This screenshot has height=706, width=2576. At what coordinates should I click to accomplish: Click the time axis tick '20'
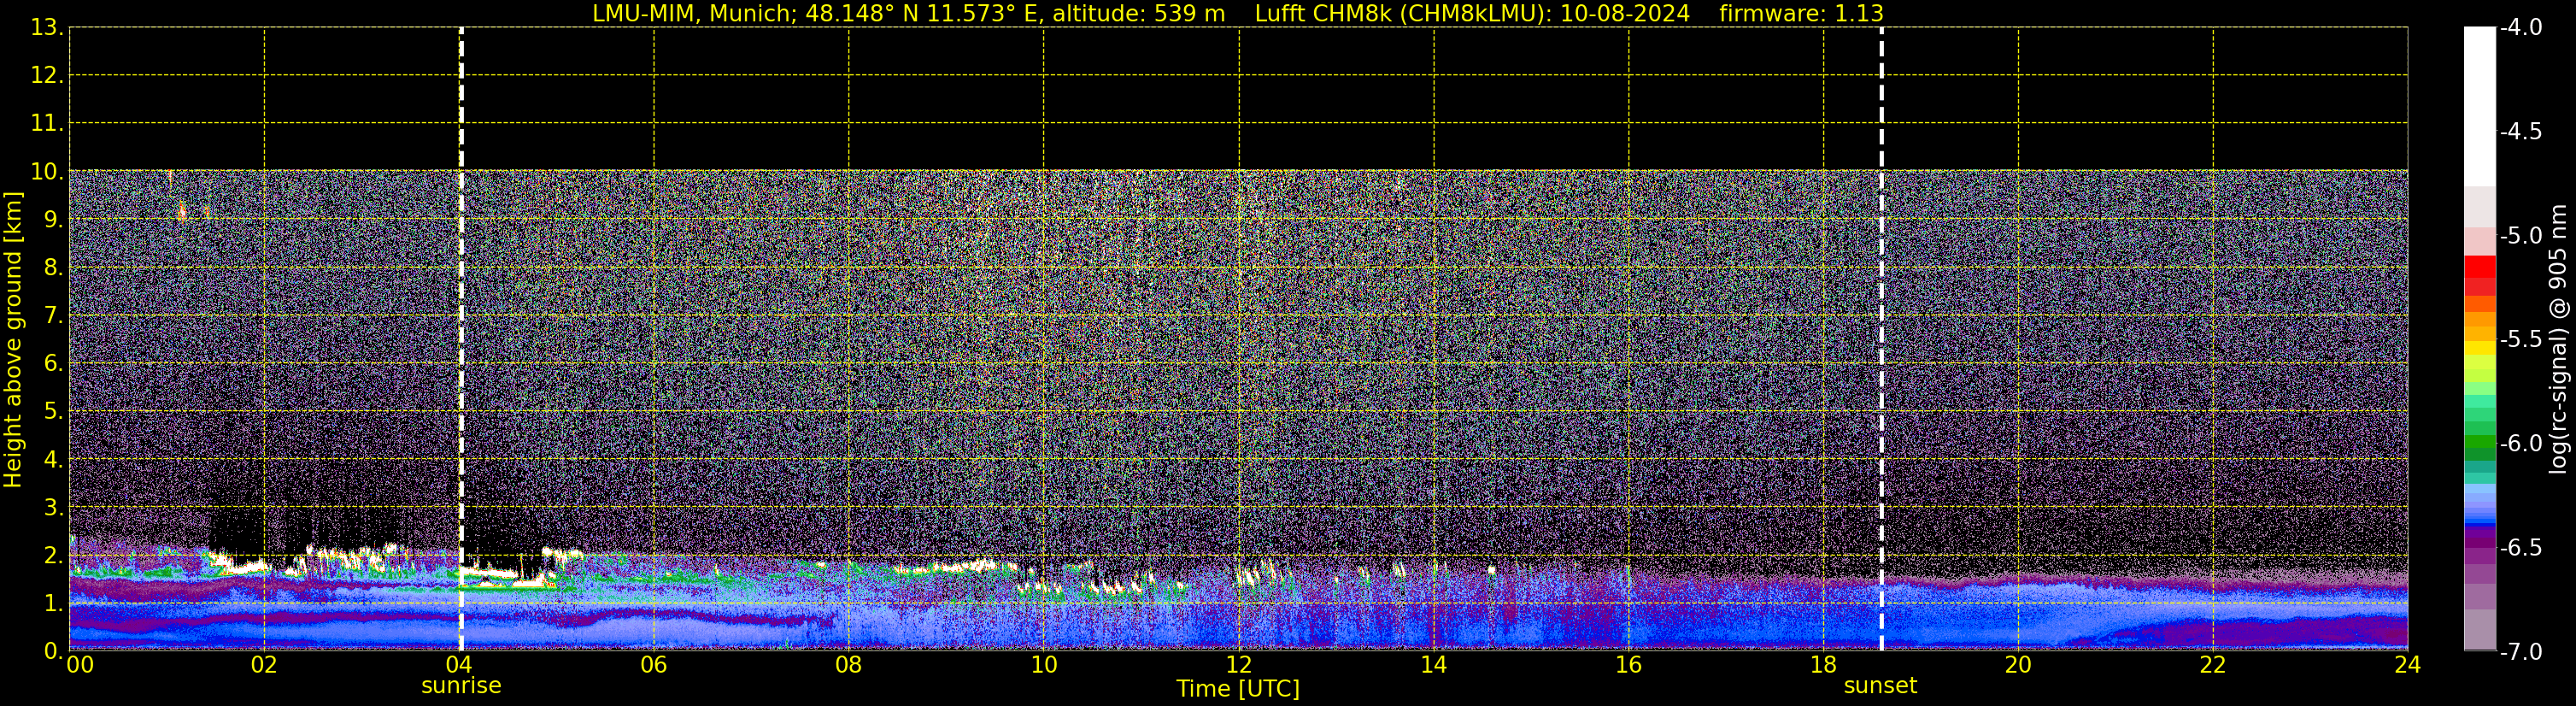[2019, 665]
